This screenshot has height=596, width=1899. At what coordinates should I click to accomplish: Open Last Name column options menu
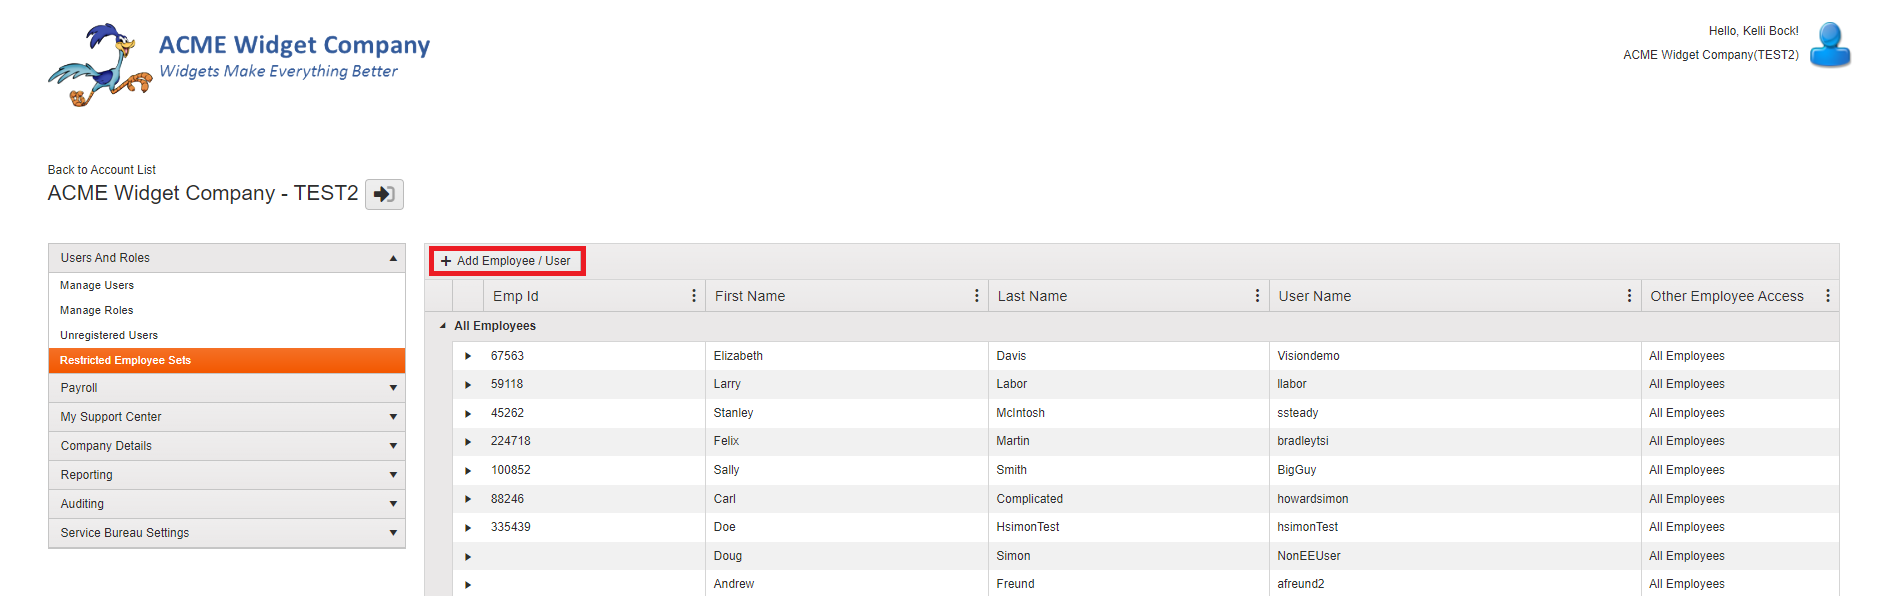tap(1257, 296)
